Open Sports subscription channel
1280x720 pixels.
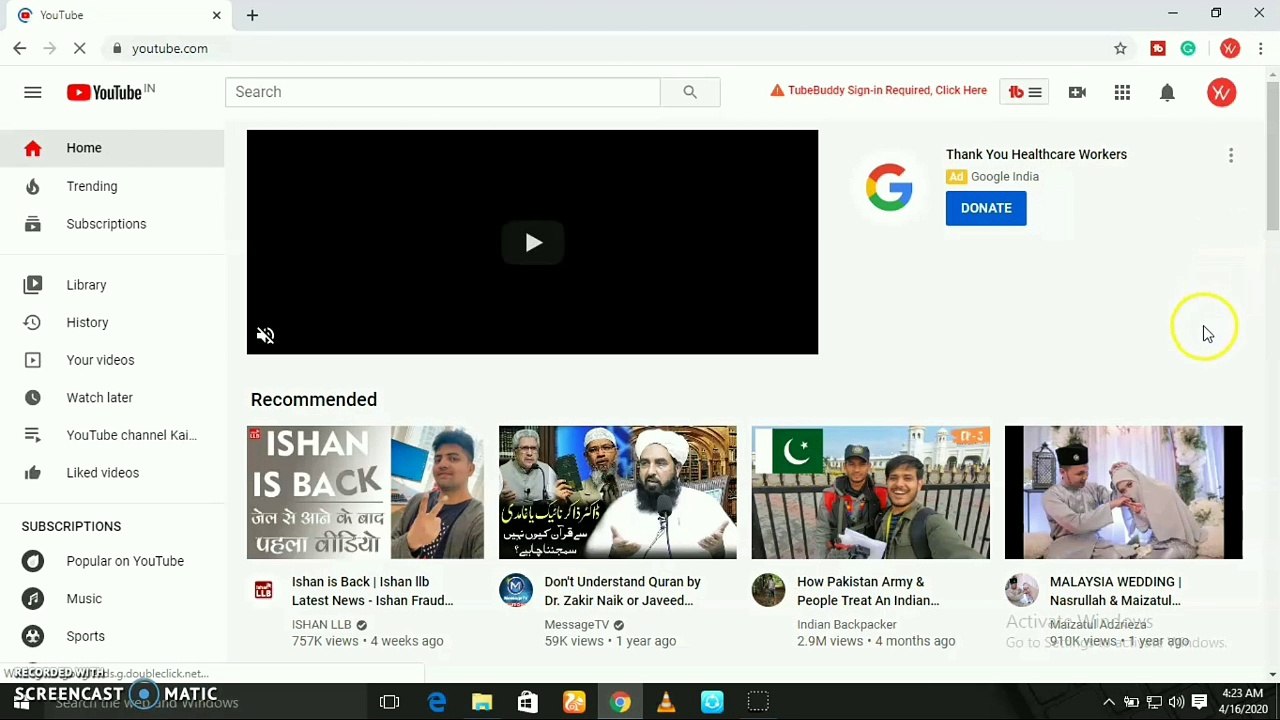[112, 636]
